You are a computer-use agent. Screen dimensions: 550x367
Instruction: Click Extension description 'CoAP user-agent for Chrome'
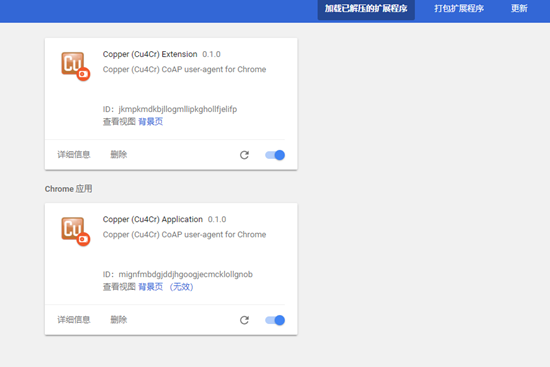214,69
